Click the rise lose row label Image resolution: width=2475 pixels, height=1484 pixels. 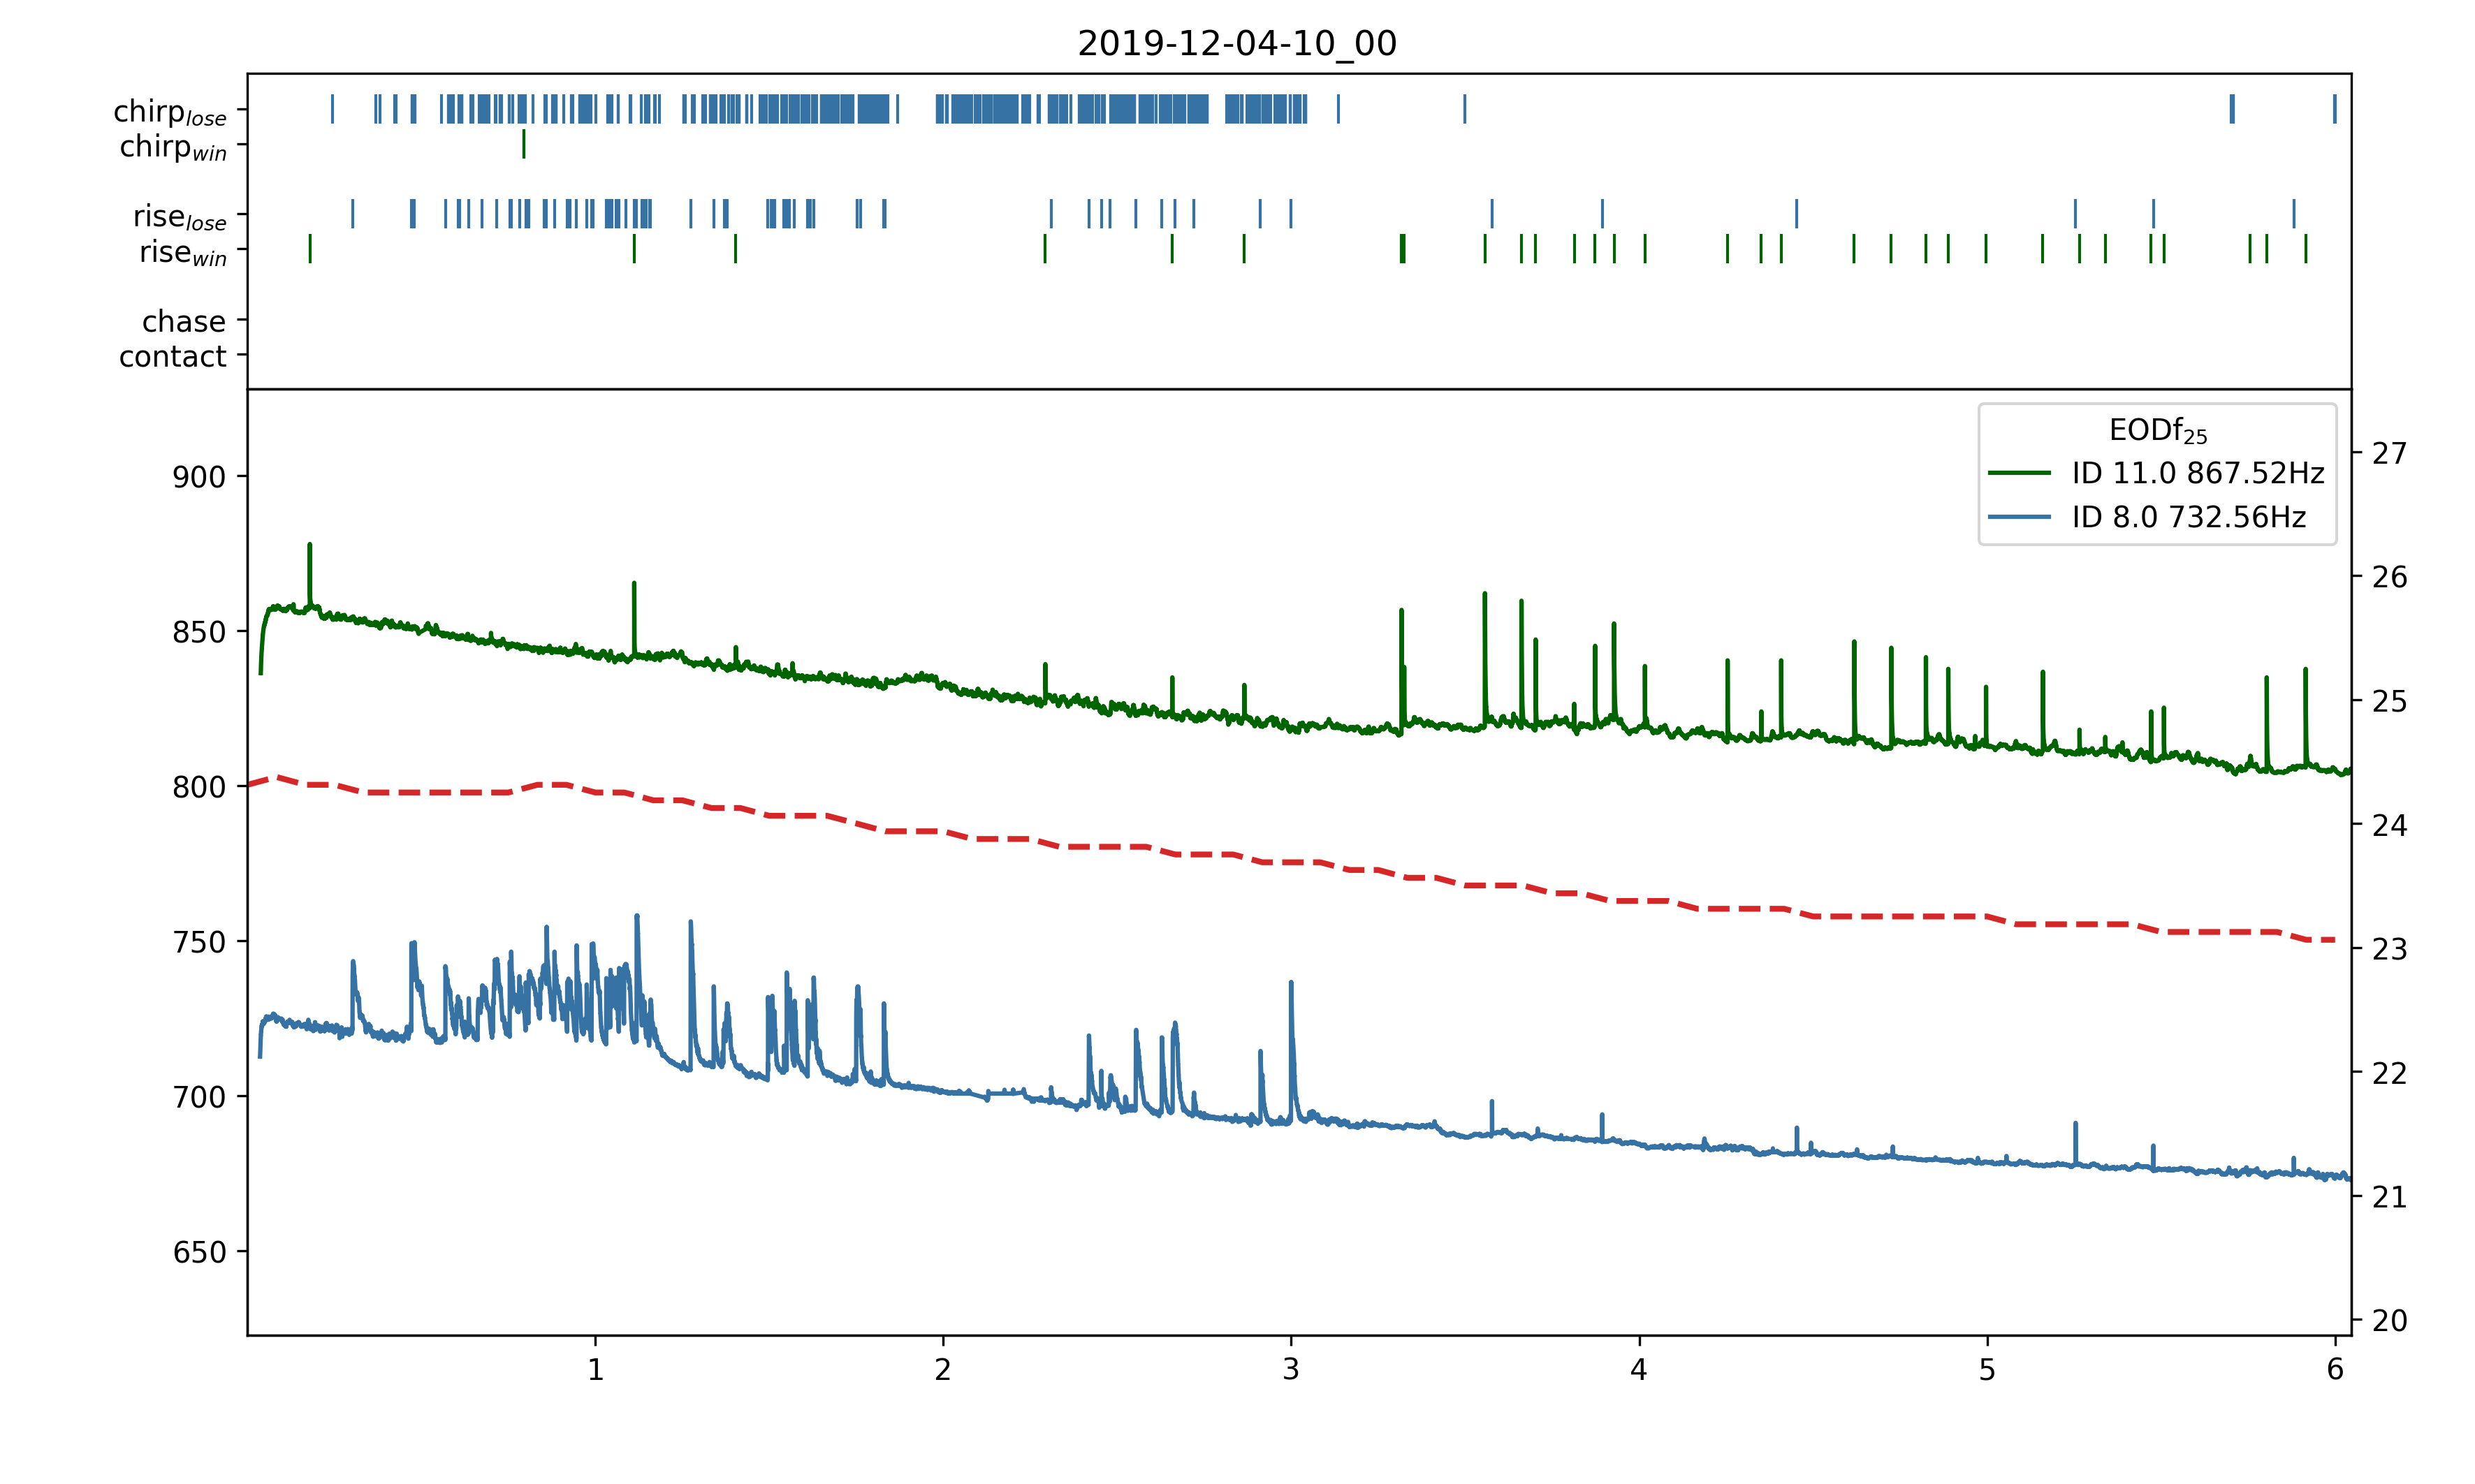pos(180,217)
